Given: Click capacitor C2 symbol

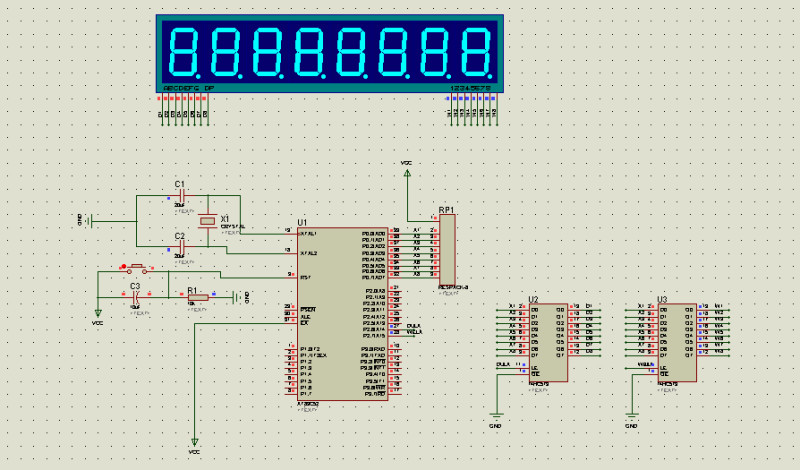Looking at the screenshot, I should coord(180,247).
